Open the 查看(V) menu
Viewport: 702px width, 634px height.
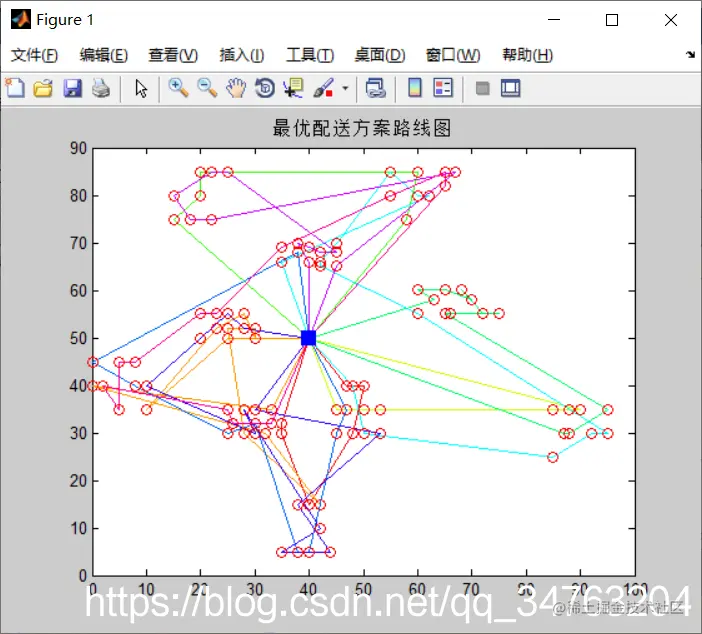coord(173,55)
